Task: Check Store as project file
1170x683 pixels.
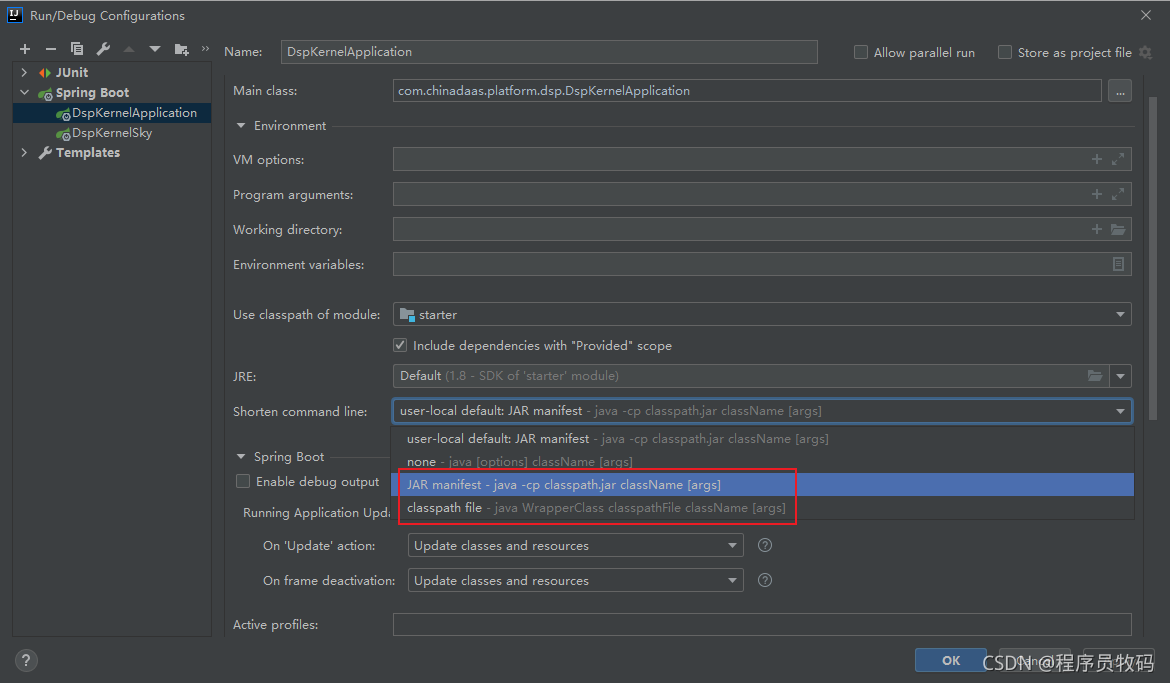Action: click(1004, 52)
